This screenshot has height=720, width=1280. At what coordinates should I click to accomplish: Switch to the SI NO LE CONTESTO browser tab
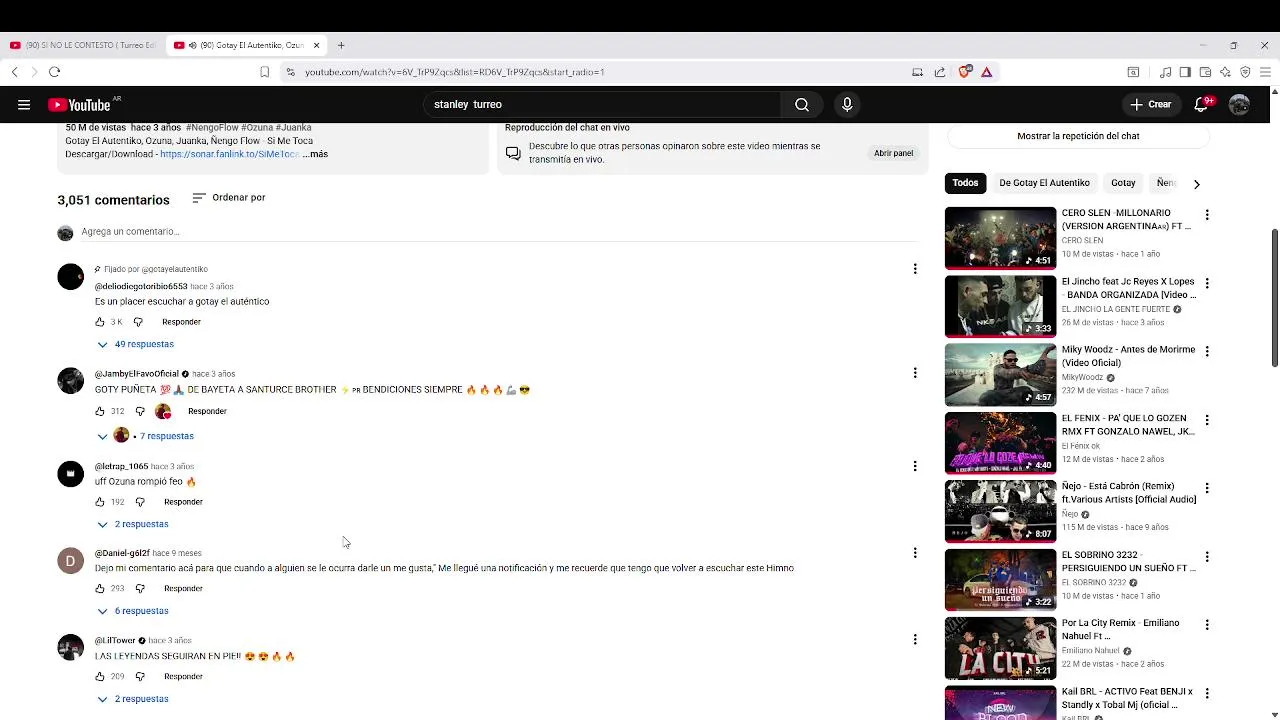pos(82,45)
